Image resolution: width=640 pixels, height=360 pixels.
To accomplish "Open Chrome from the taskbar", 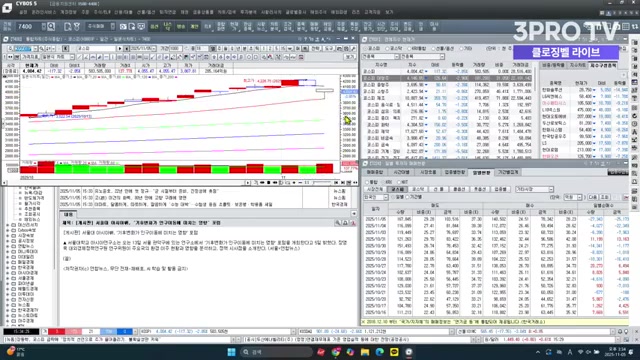I will coord(336,352).
